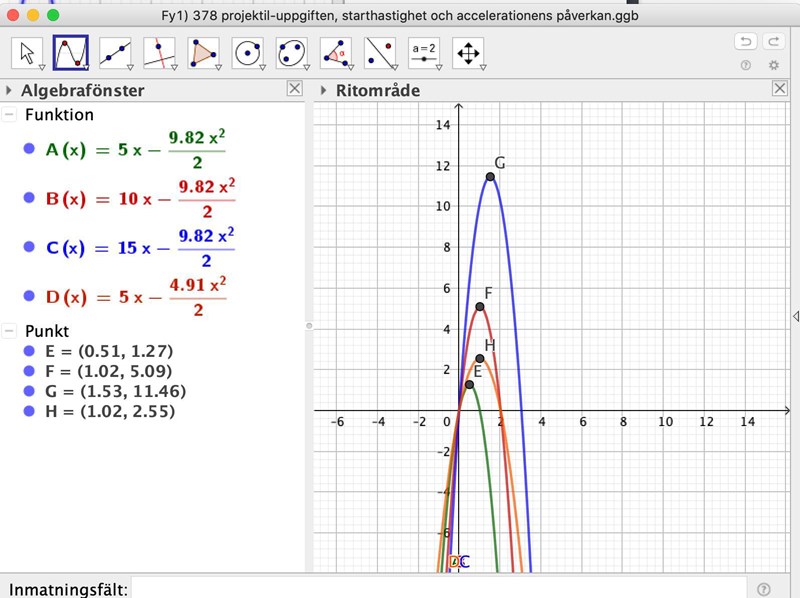Open the settings gear menu
The height and width of the screenshot is (598, 800).
[773, 65]
